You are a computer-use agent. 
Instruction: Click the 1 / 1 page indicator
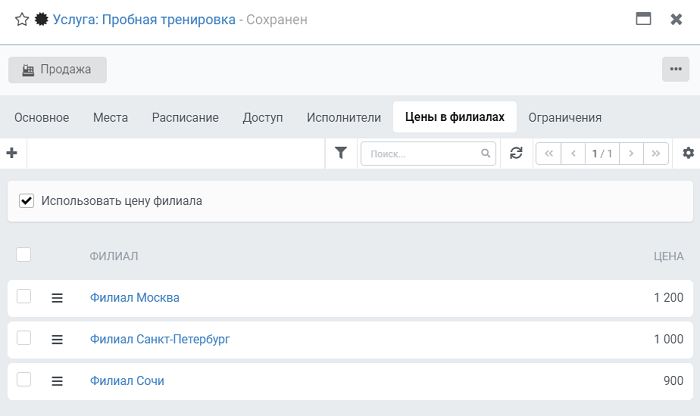pyautogui.click(x=602, y=154)
